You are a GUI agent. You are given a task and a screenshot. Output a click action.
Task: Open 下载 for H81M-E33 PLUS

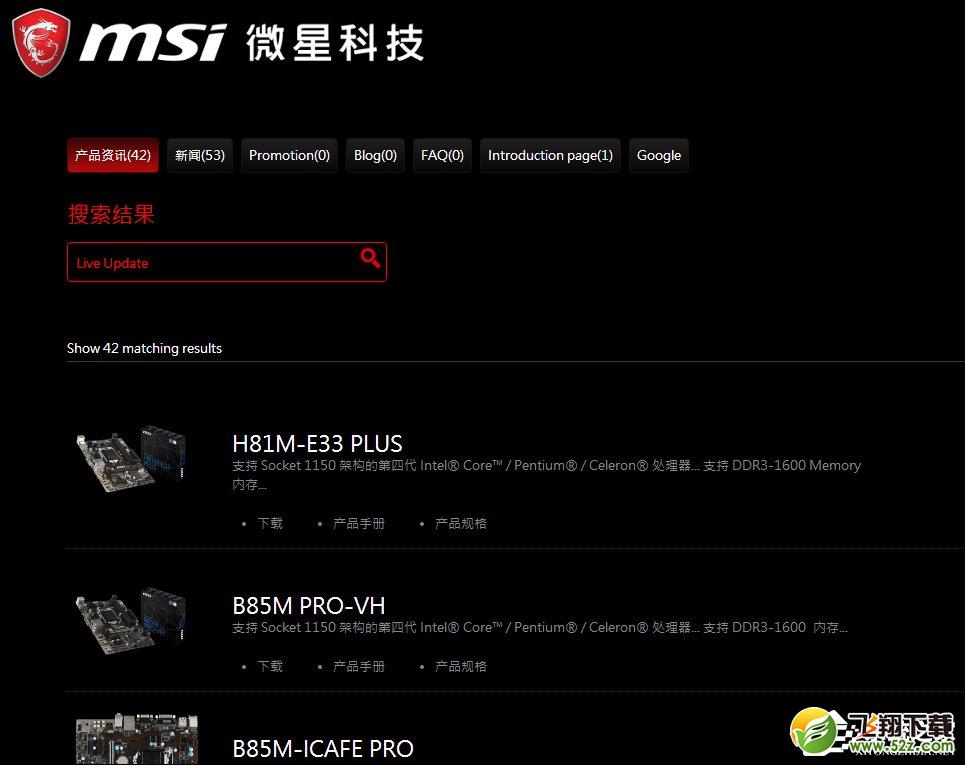(x=270, y=523)
